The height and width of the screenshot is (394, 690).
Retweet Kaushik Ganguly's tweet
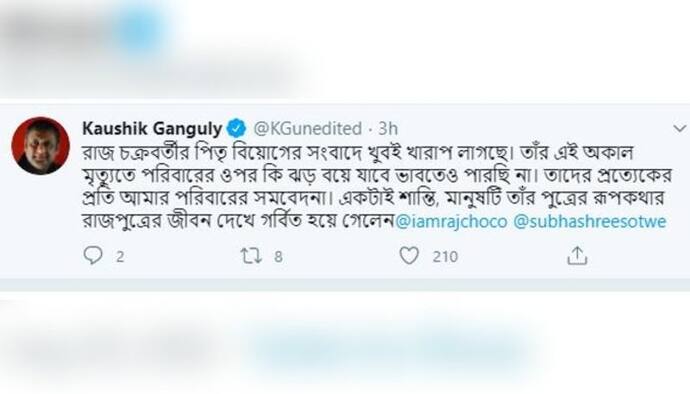(x=251, y=256)
